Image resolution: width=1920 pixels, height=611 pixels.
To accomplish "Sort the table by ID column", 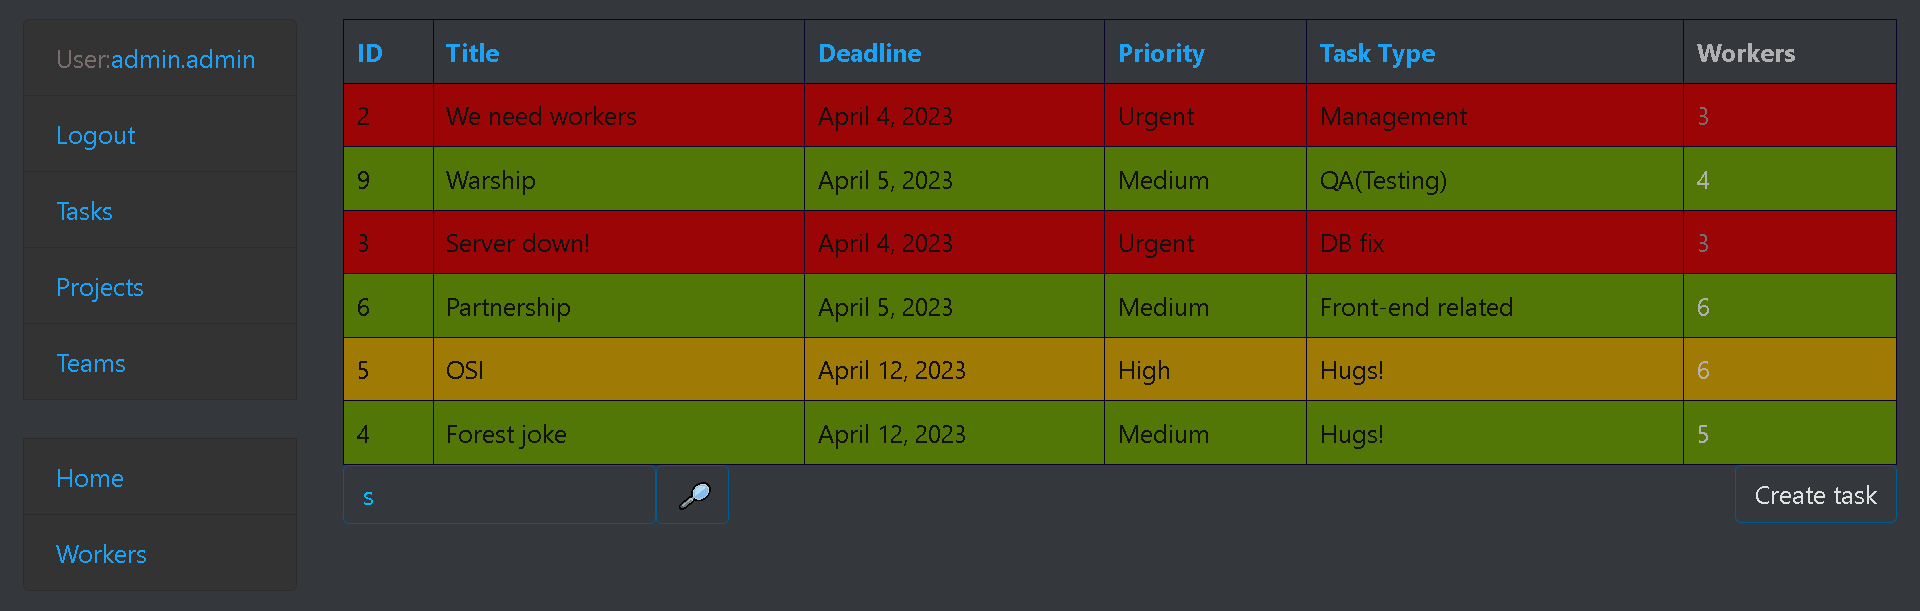I will [x=368, y=53].
